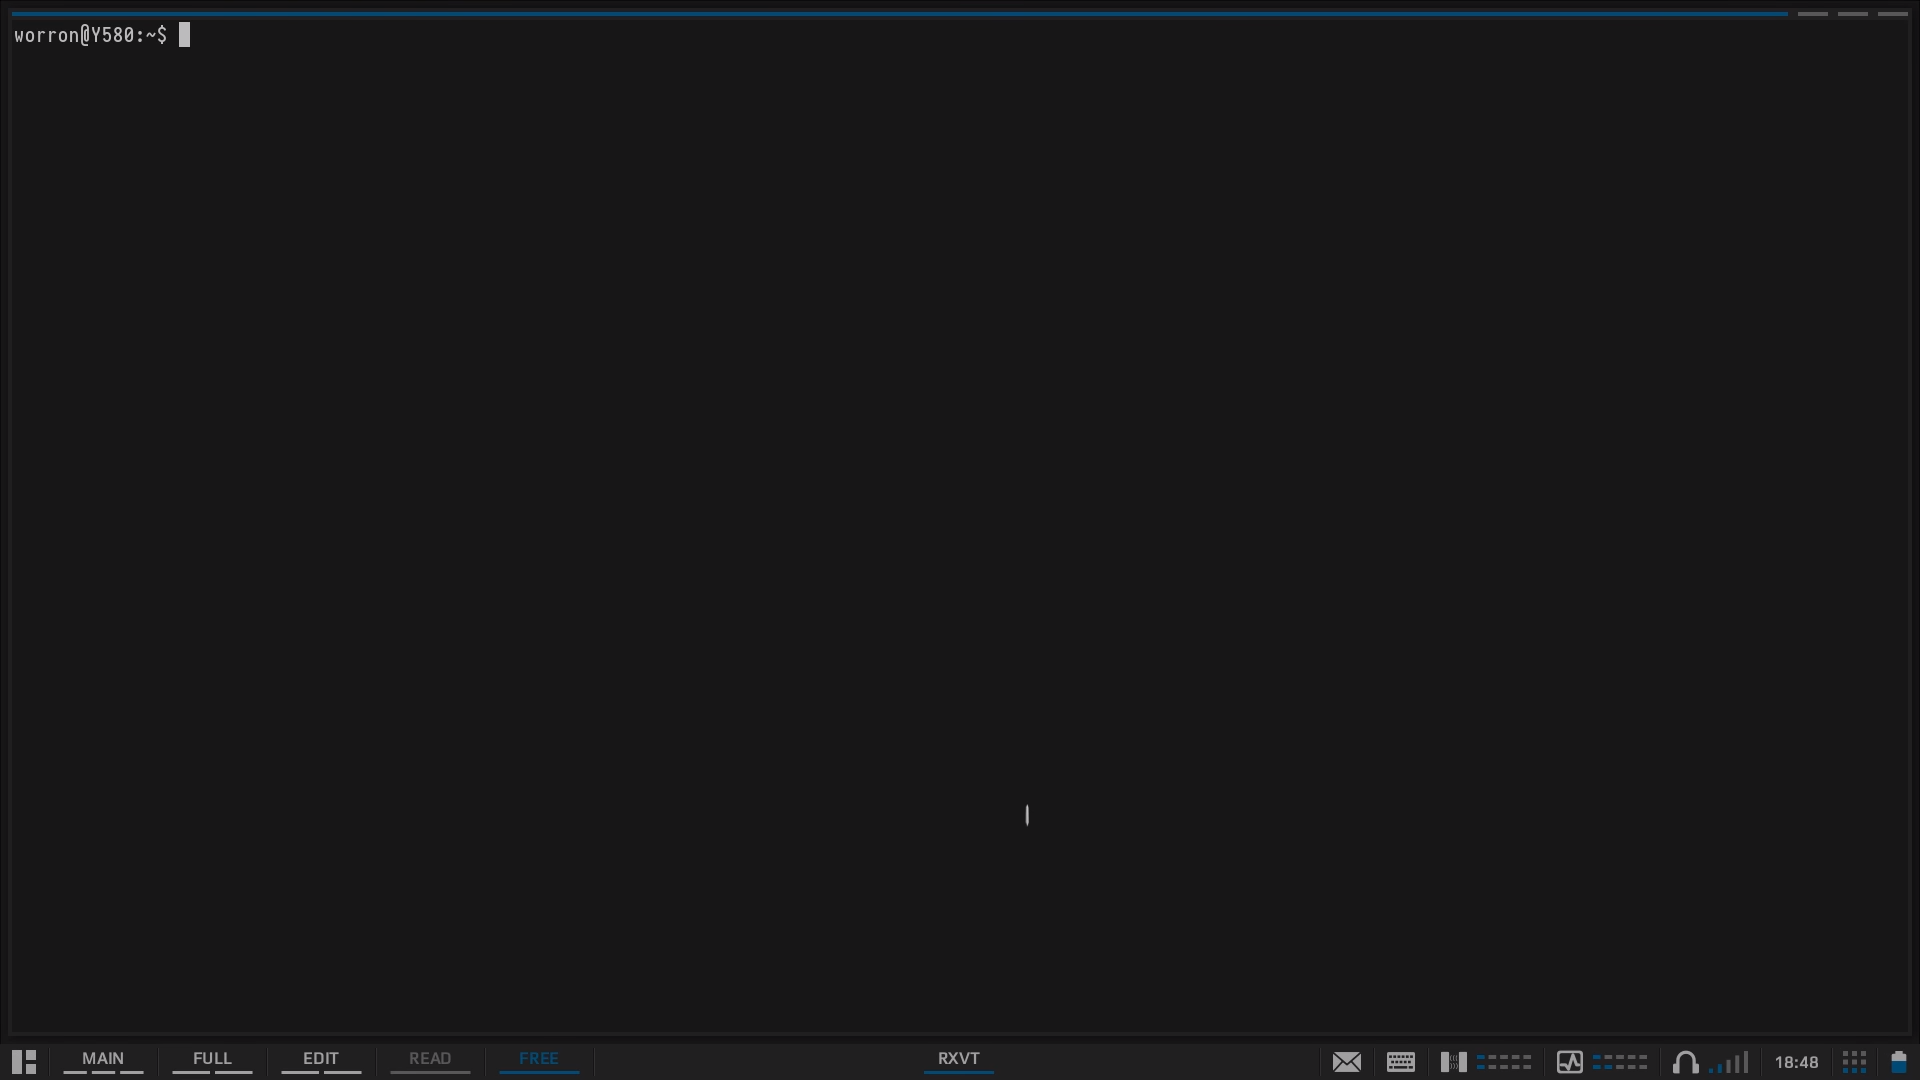Switch to the MAIN workspace
Viewport: 1920px width, 1080px height.
[x=103, y=1060]
